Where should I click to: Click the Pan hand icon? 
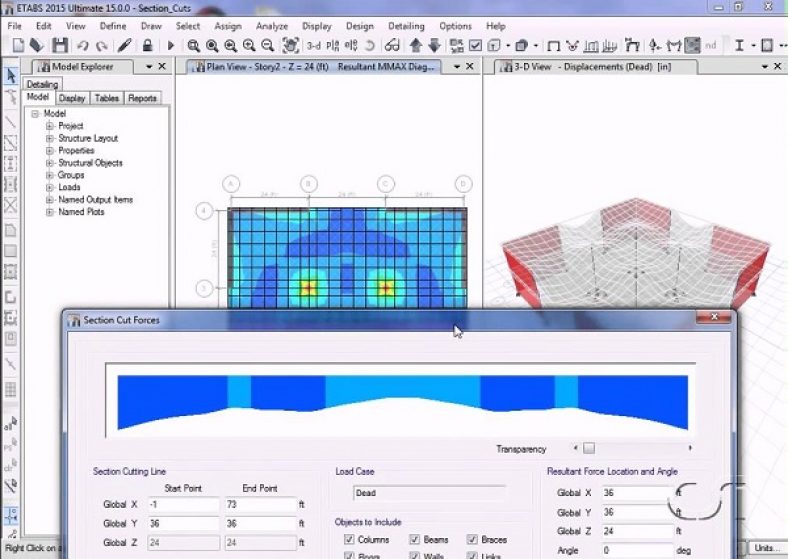point(290,45)
